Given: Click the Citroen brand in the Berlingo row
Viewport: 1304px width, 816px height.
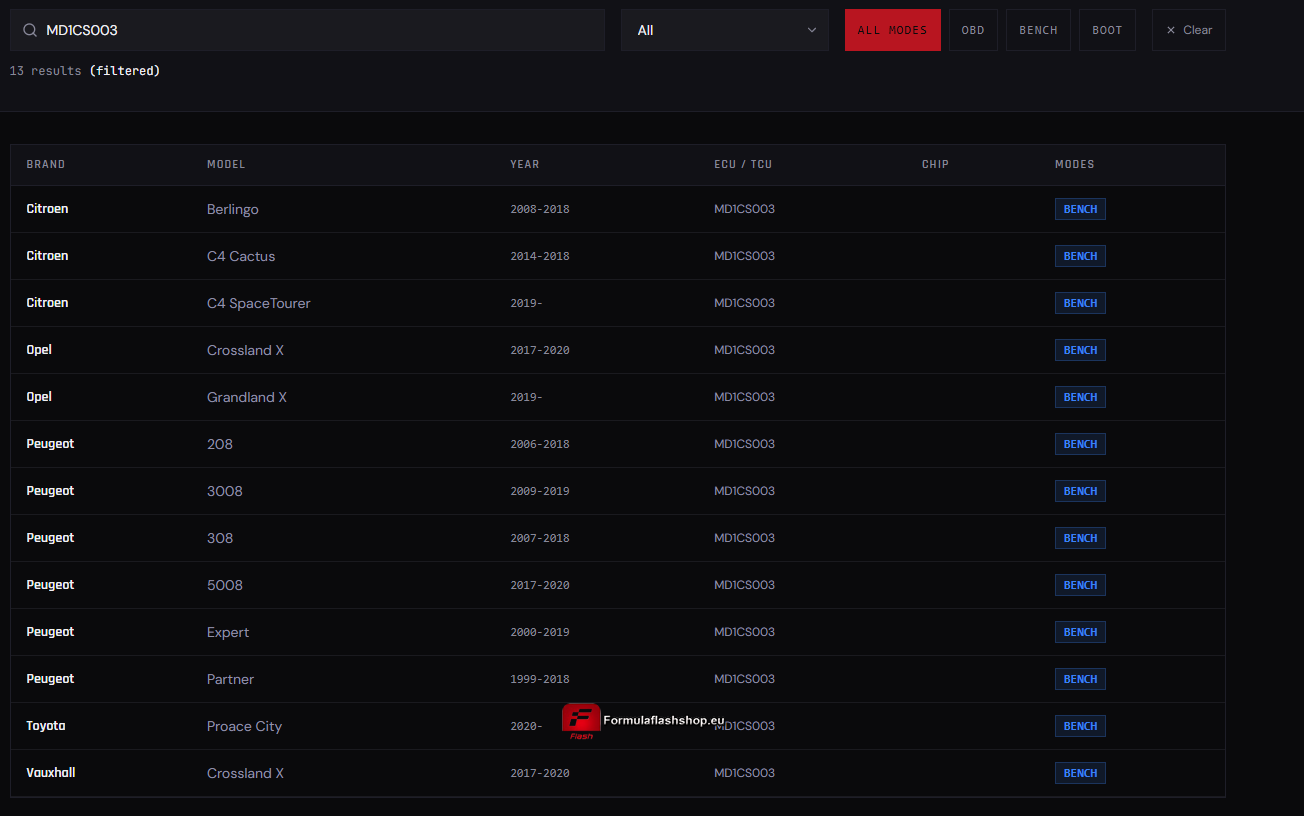Looking at the screenshot, I should [47, 209].
